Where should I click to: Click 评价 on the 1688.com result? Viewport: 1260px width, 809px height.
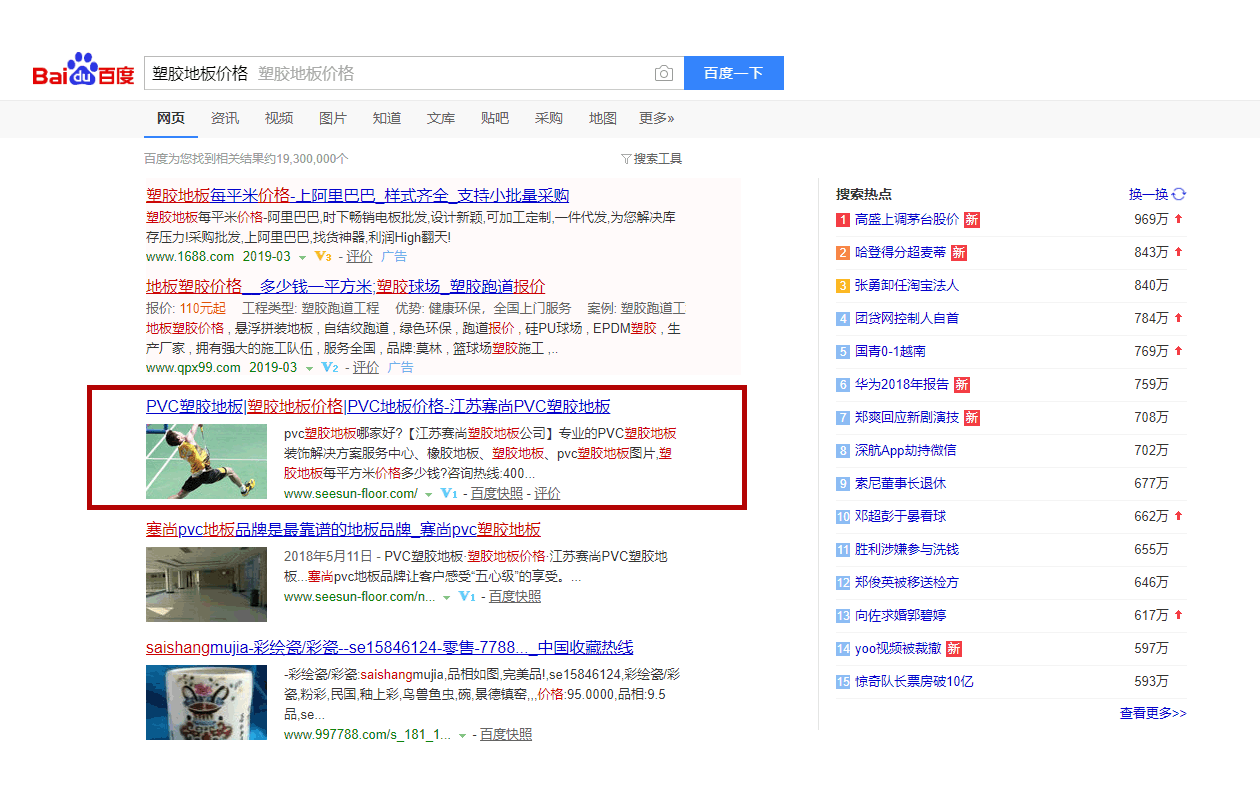pyautogui.click(x=358, y=256)
